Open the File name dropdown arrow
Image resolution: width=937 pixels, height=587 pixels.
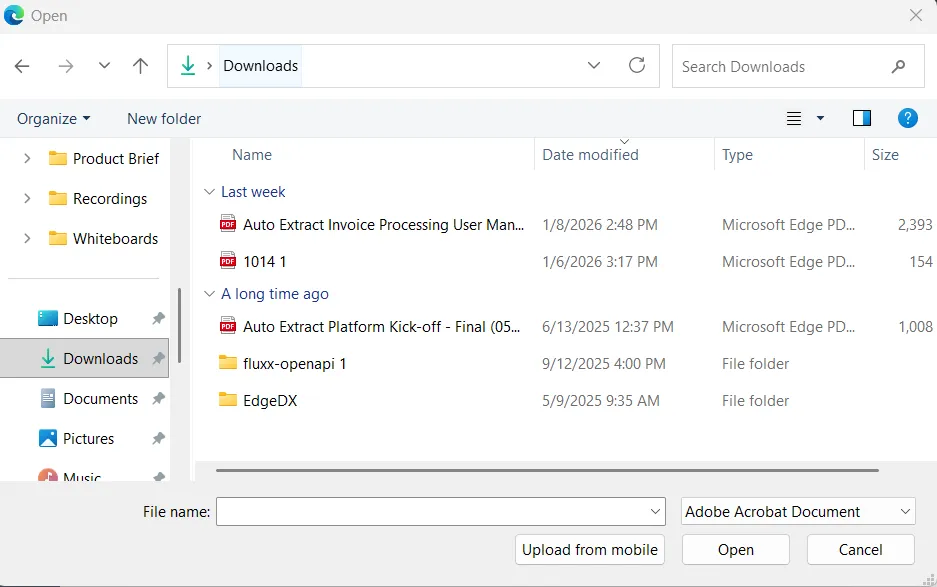coord(655,512)
